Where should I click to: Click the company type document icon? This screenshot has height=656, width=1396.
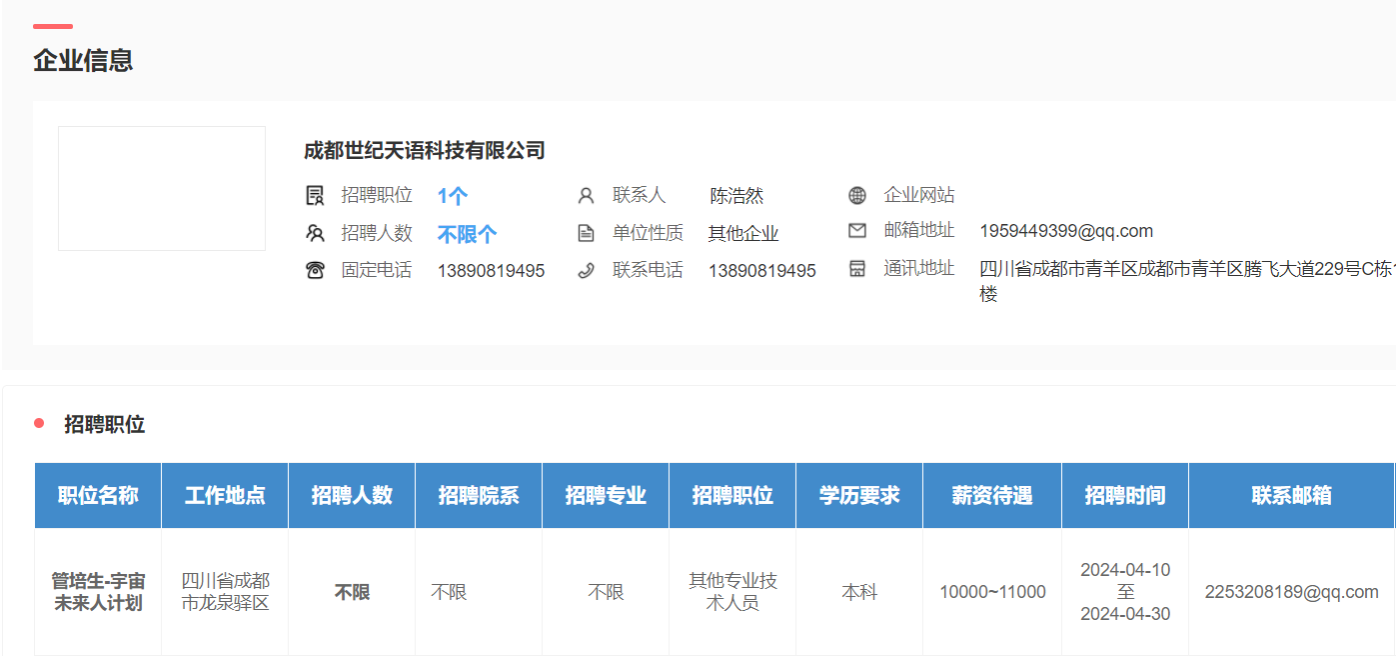click(586, 234)
